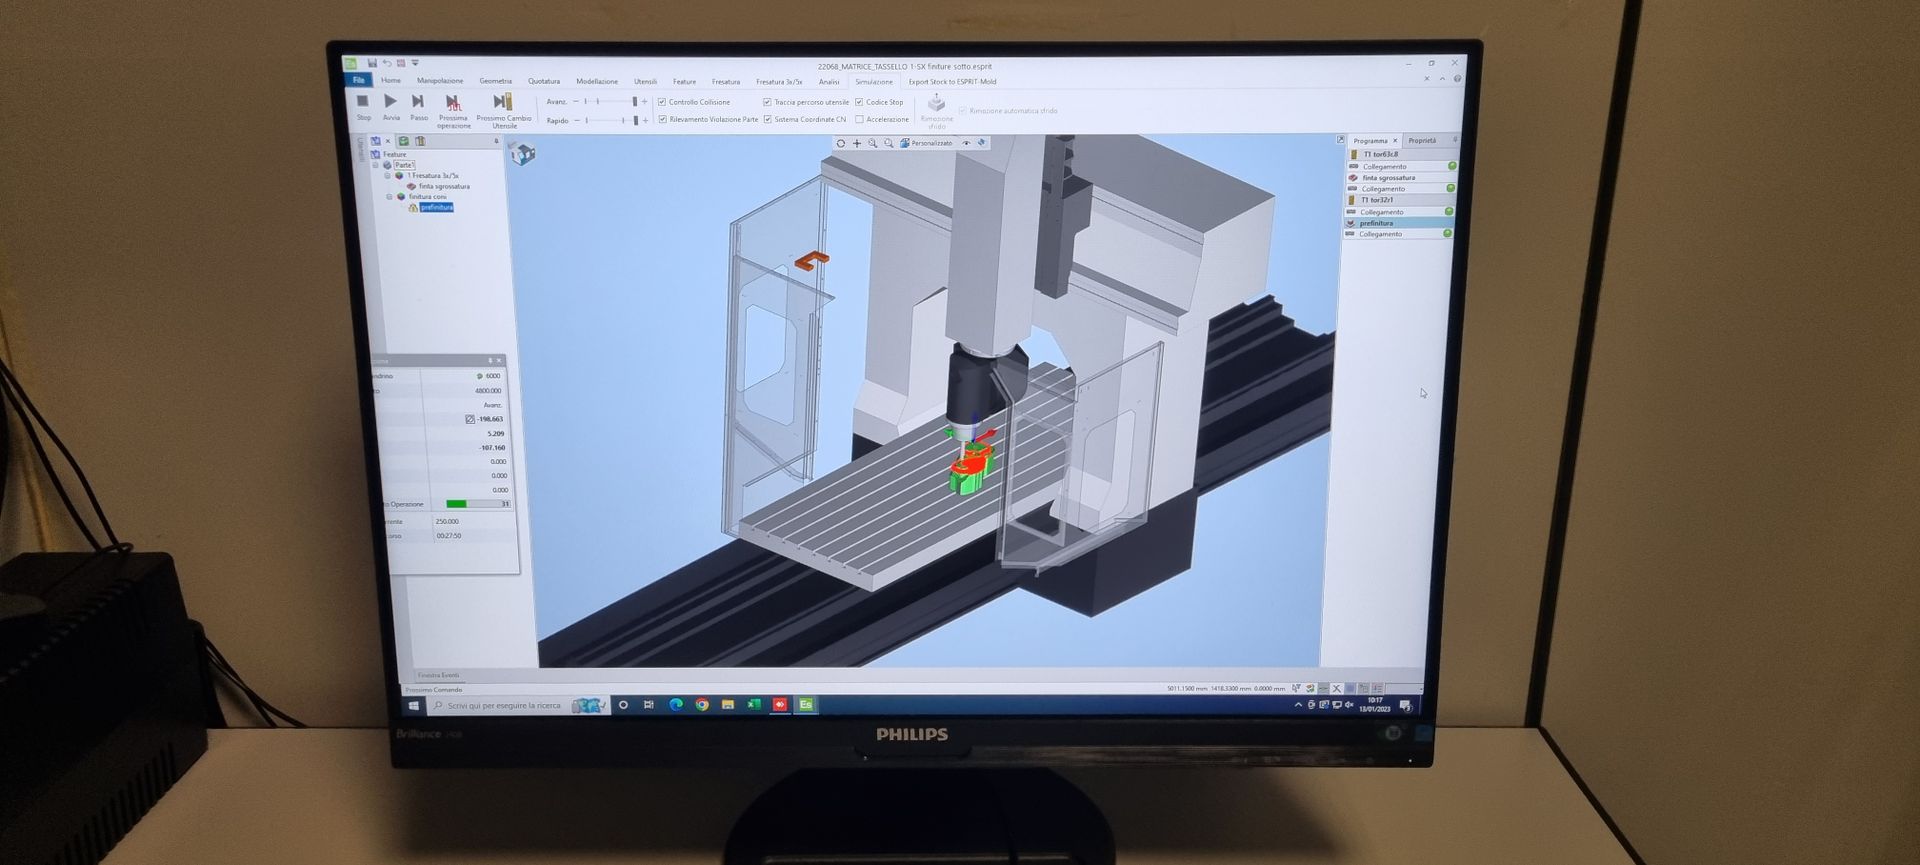The image size is (1920, 865).
Task: Show hidden system tray icons chevron
Action: [1298, 705]
